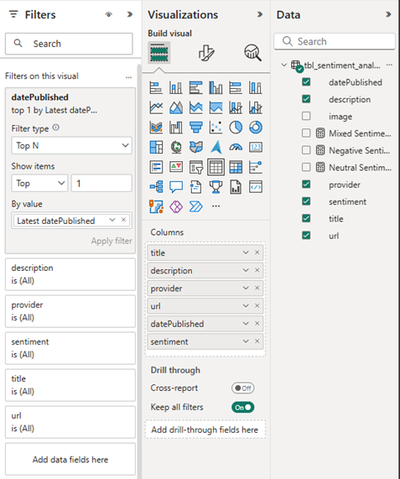Remove Latest datePublished from By value
This screenshot has height=479, width=400.
[x=123, y=220]
